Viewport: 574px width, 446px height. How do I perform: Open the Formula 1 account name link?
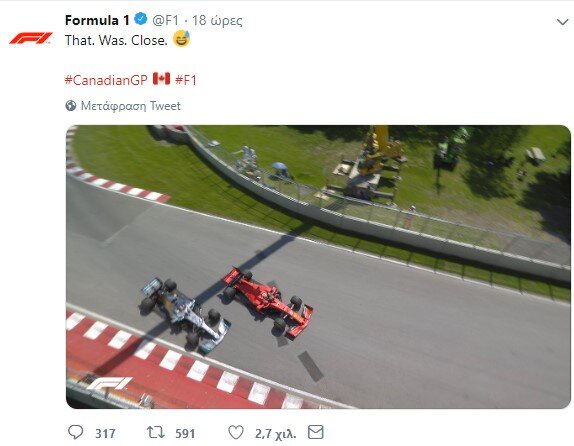(97, 20)
